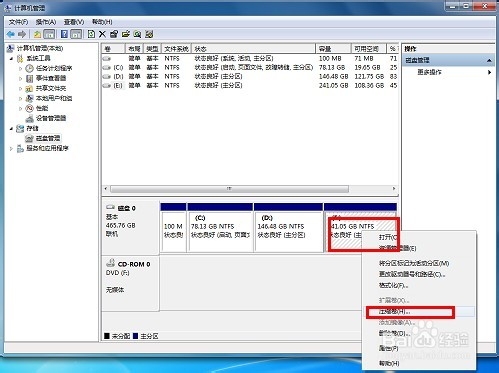Choose 删除卷(D)... from the context menu
The width and height of the screenshot is (499, 373).
pos(419,333)
